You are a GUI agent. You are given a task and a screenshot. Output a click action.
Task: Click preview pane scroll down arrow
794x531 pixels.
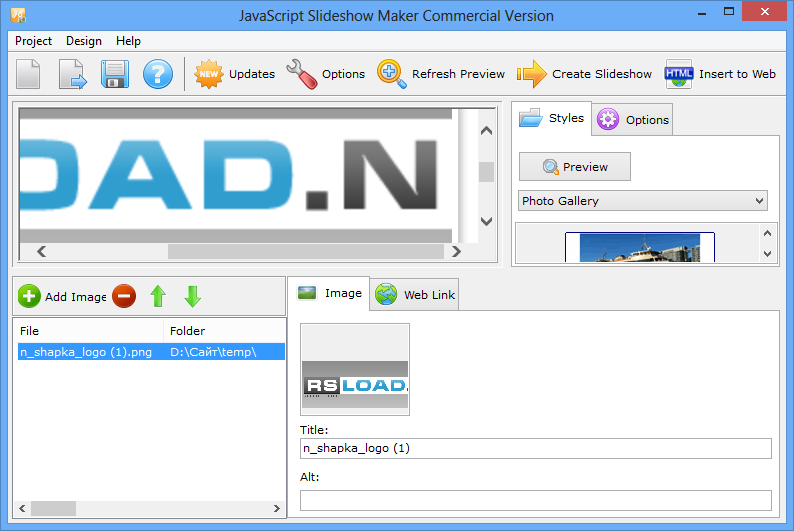click(x=486, y=221)
